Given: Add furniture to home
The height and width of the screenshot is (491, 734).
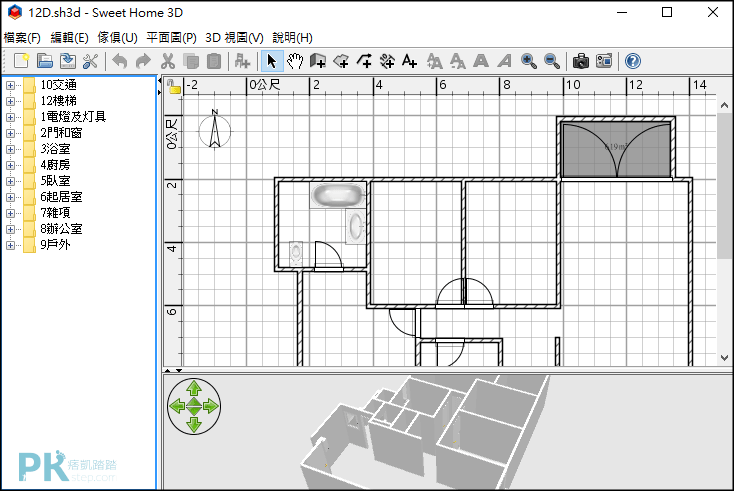Looking at the screenshot, I should click(242, 61).
